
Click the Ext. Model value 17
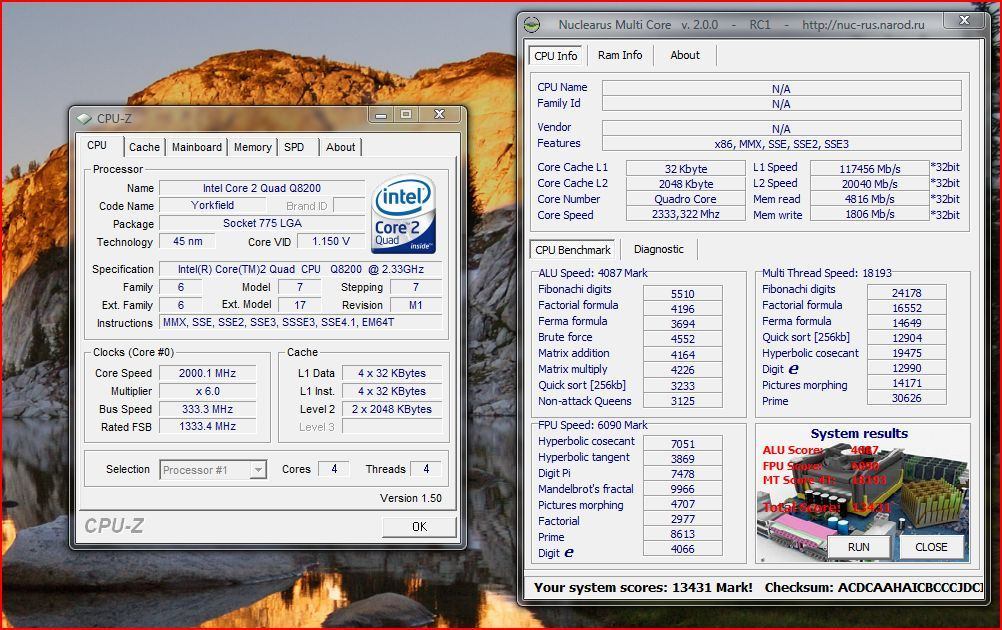300,305
